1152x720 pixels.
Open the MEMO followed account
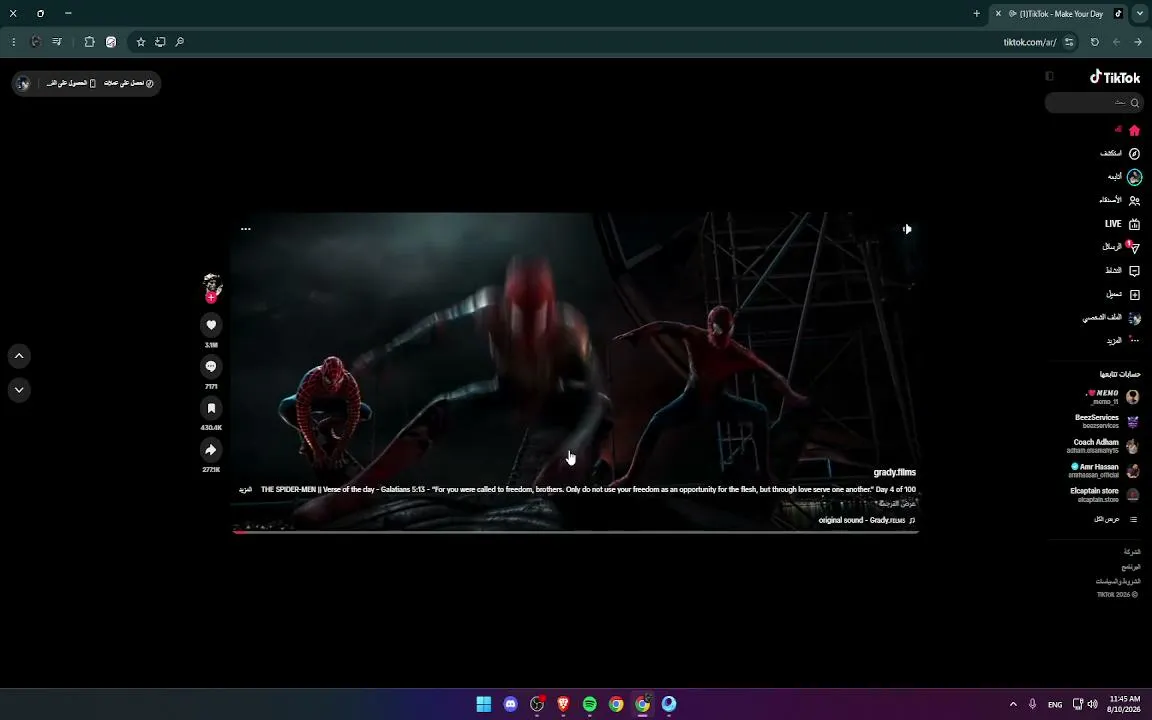click(1112, 397)
